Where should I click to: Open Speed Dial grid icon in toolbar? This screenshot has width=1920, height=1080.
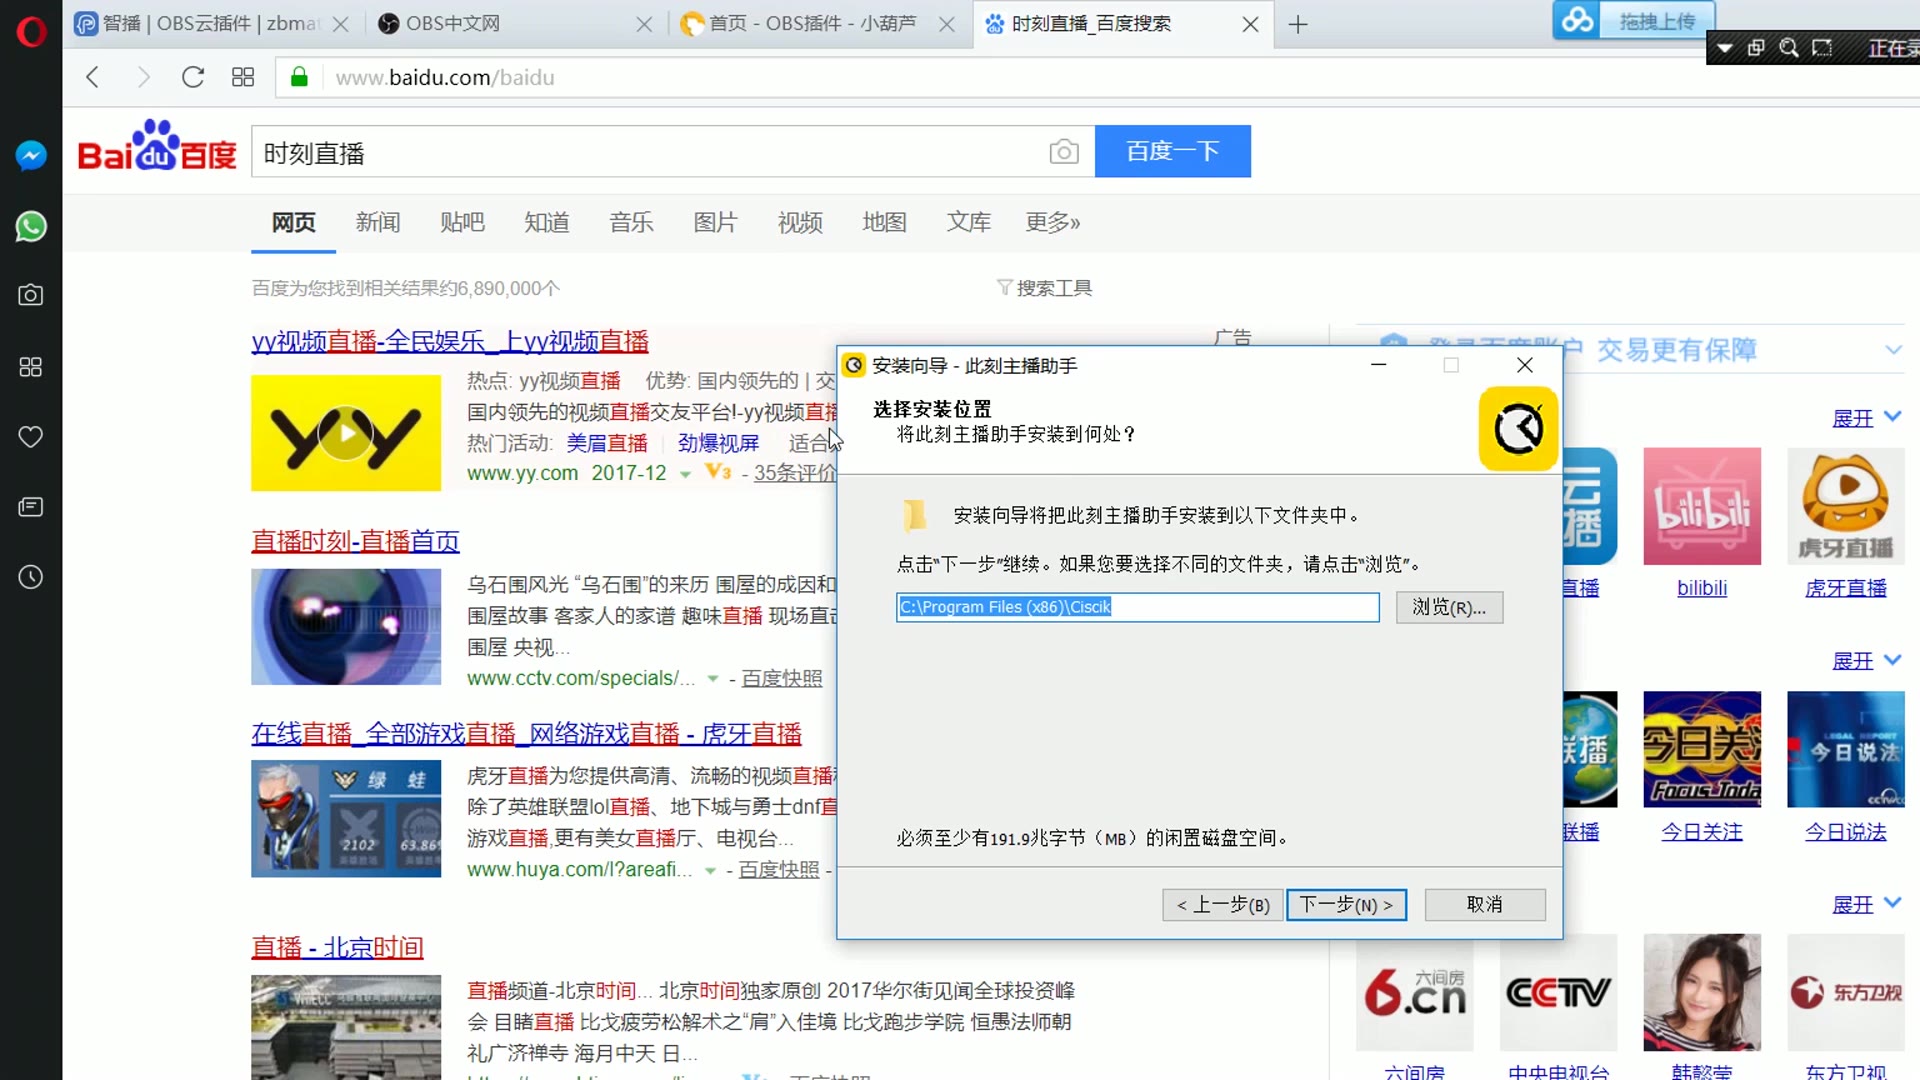(x=243, y=77)
